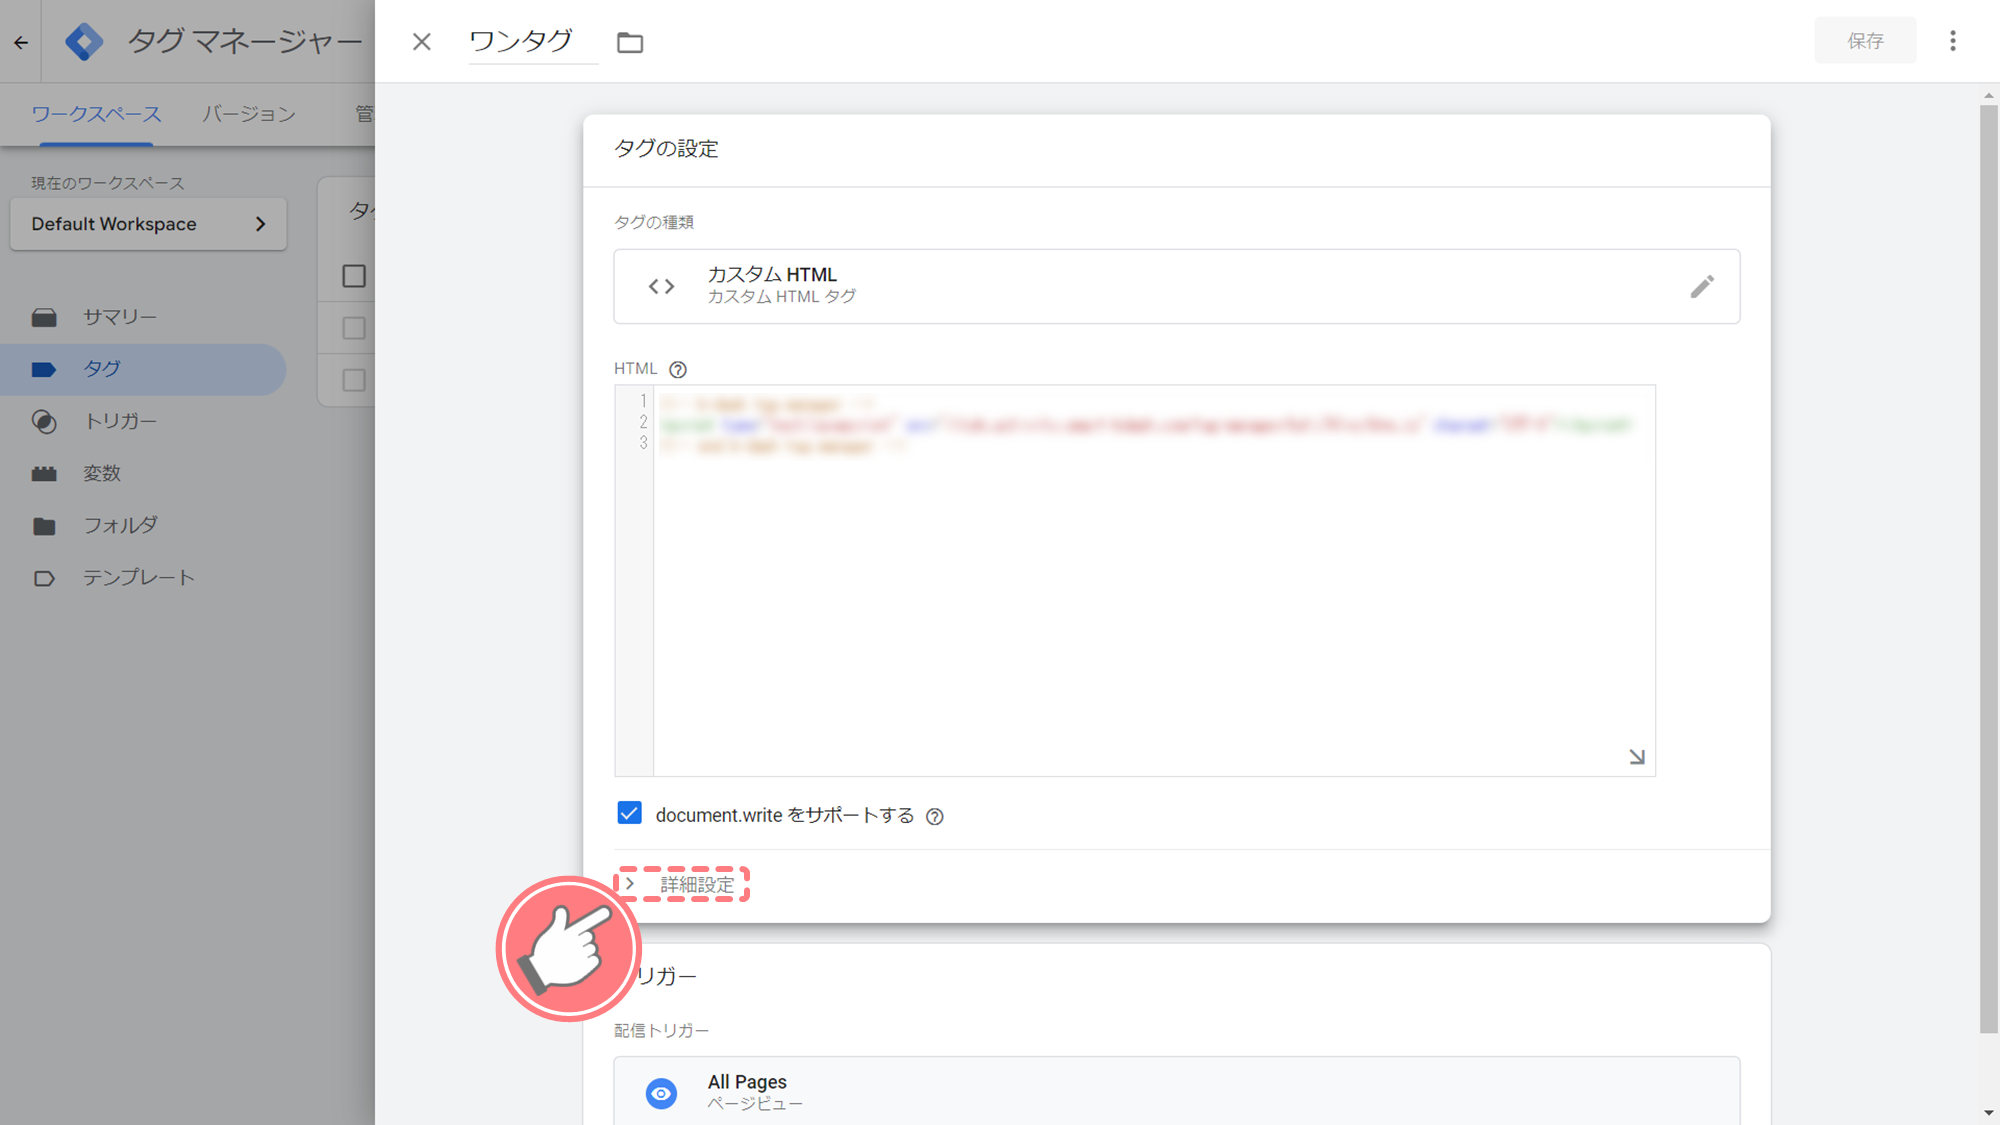Uncheck document.write をサポートする checkbox
The width and height of the screenshot is (2000, 1125).
[629, 813]
